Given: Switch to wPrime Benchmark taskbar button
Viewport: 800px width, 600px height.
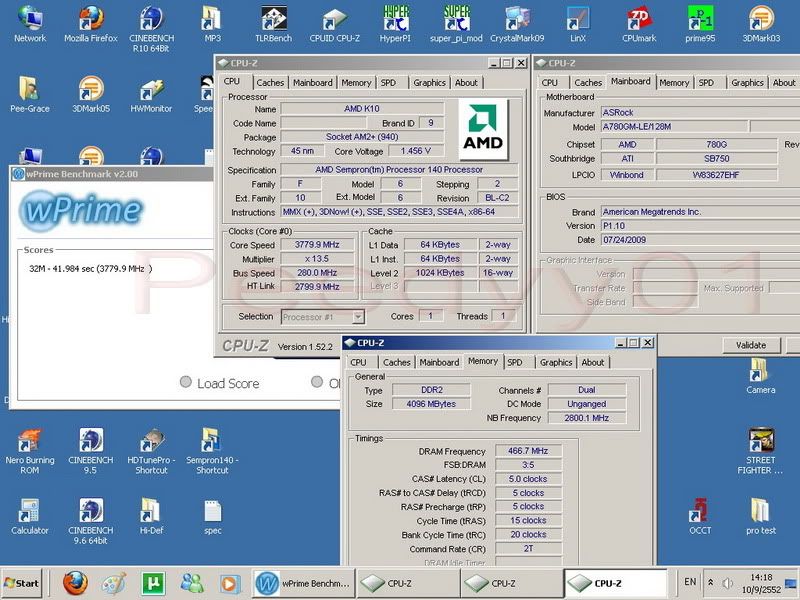Looking at the screenshot, I should point(304,583).
